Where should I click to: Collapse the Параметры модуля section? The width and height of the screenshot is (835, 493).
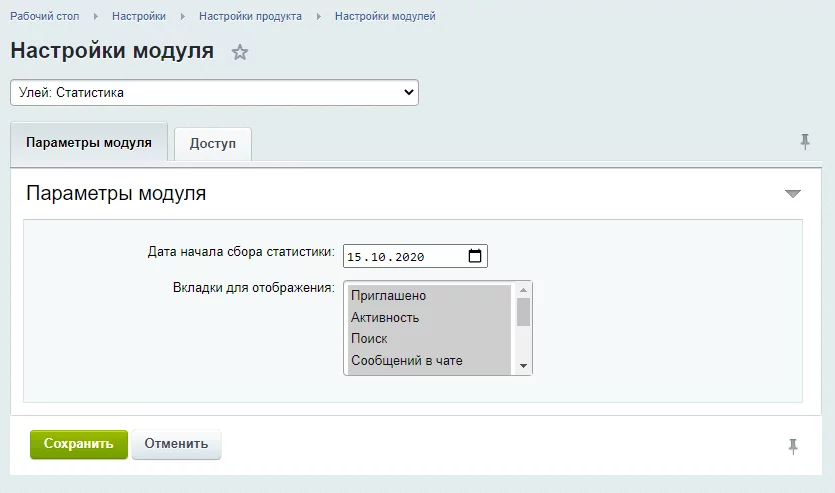[793, 194]
